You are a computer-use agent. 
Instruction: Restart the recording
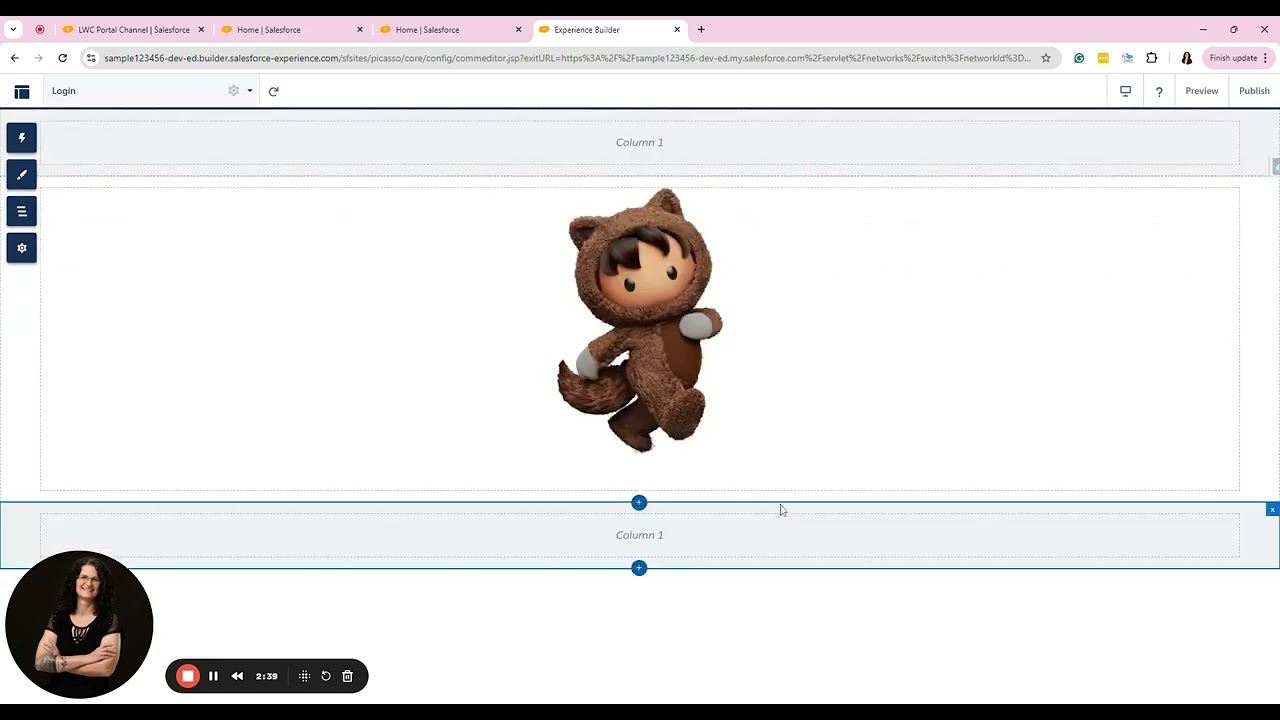tap(326, 676)
